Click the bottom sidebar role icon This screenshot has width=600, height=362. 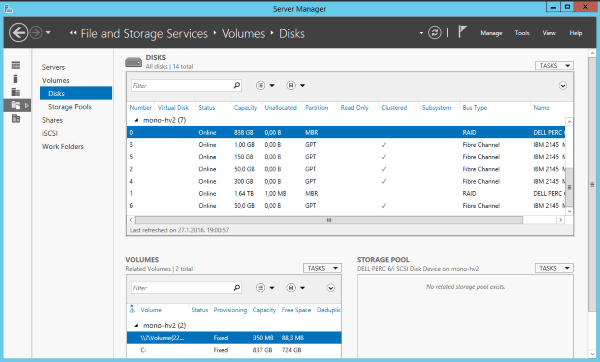point(16,118)
